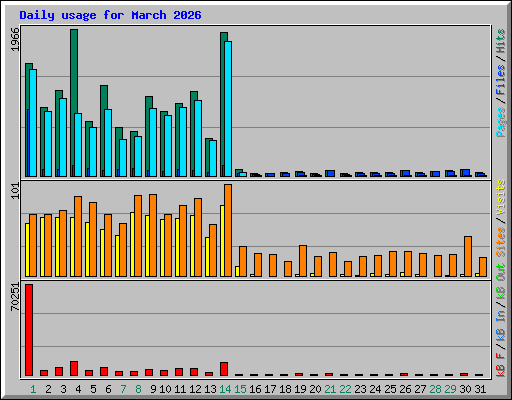Click the green Hits bar for day 6
Viewport: 512px width, 400px height.
(x=104, y=97)
